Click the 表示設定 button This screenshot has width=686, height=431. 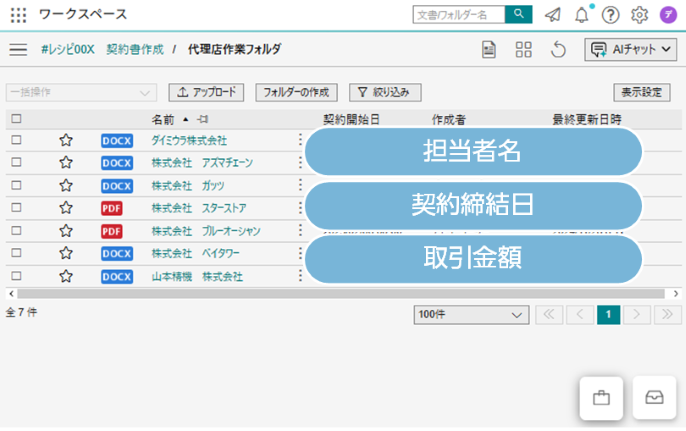coord(641,92)
